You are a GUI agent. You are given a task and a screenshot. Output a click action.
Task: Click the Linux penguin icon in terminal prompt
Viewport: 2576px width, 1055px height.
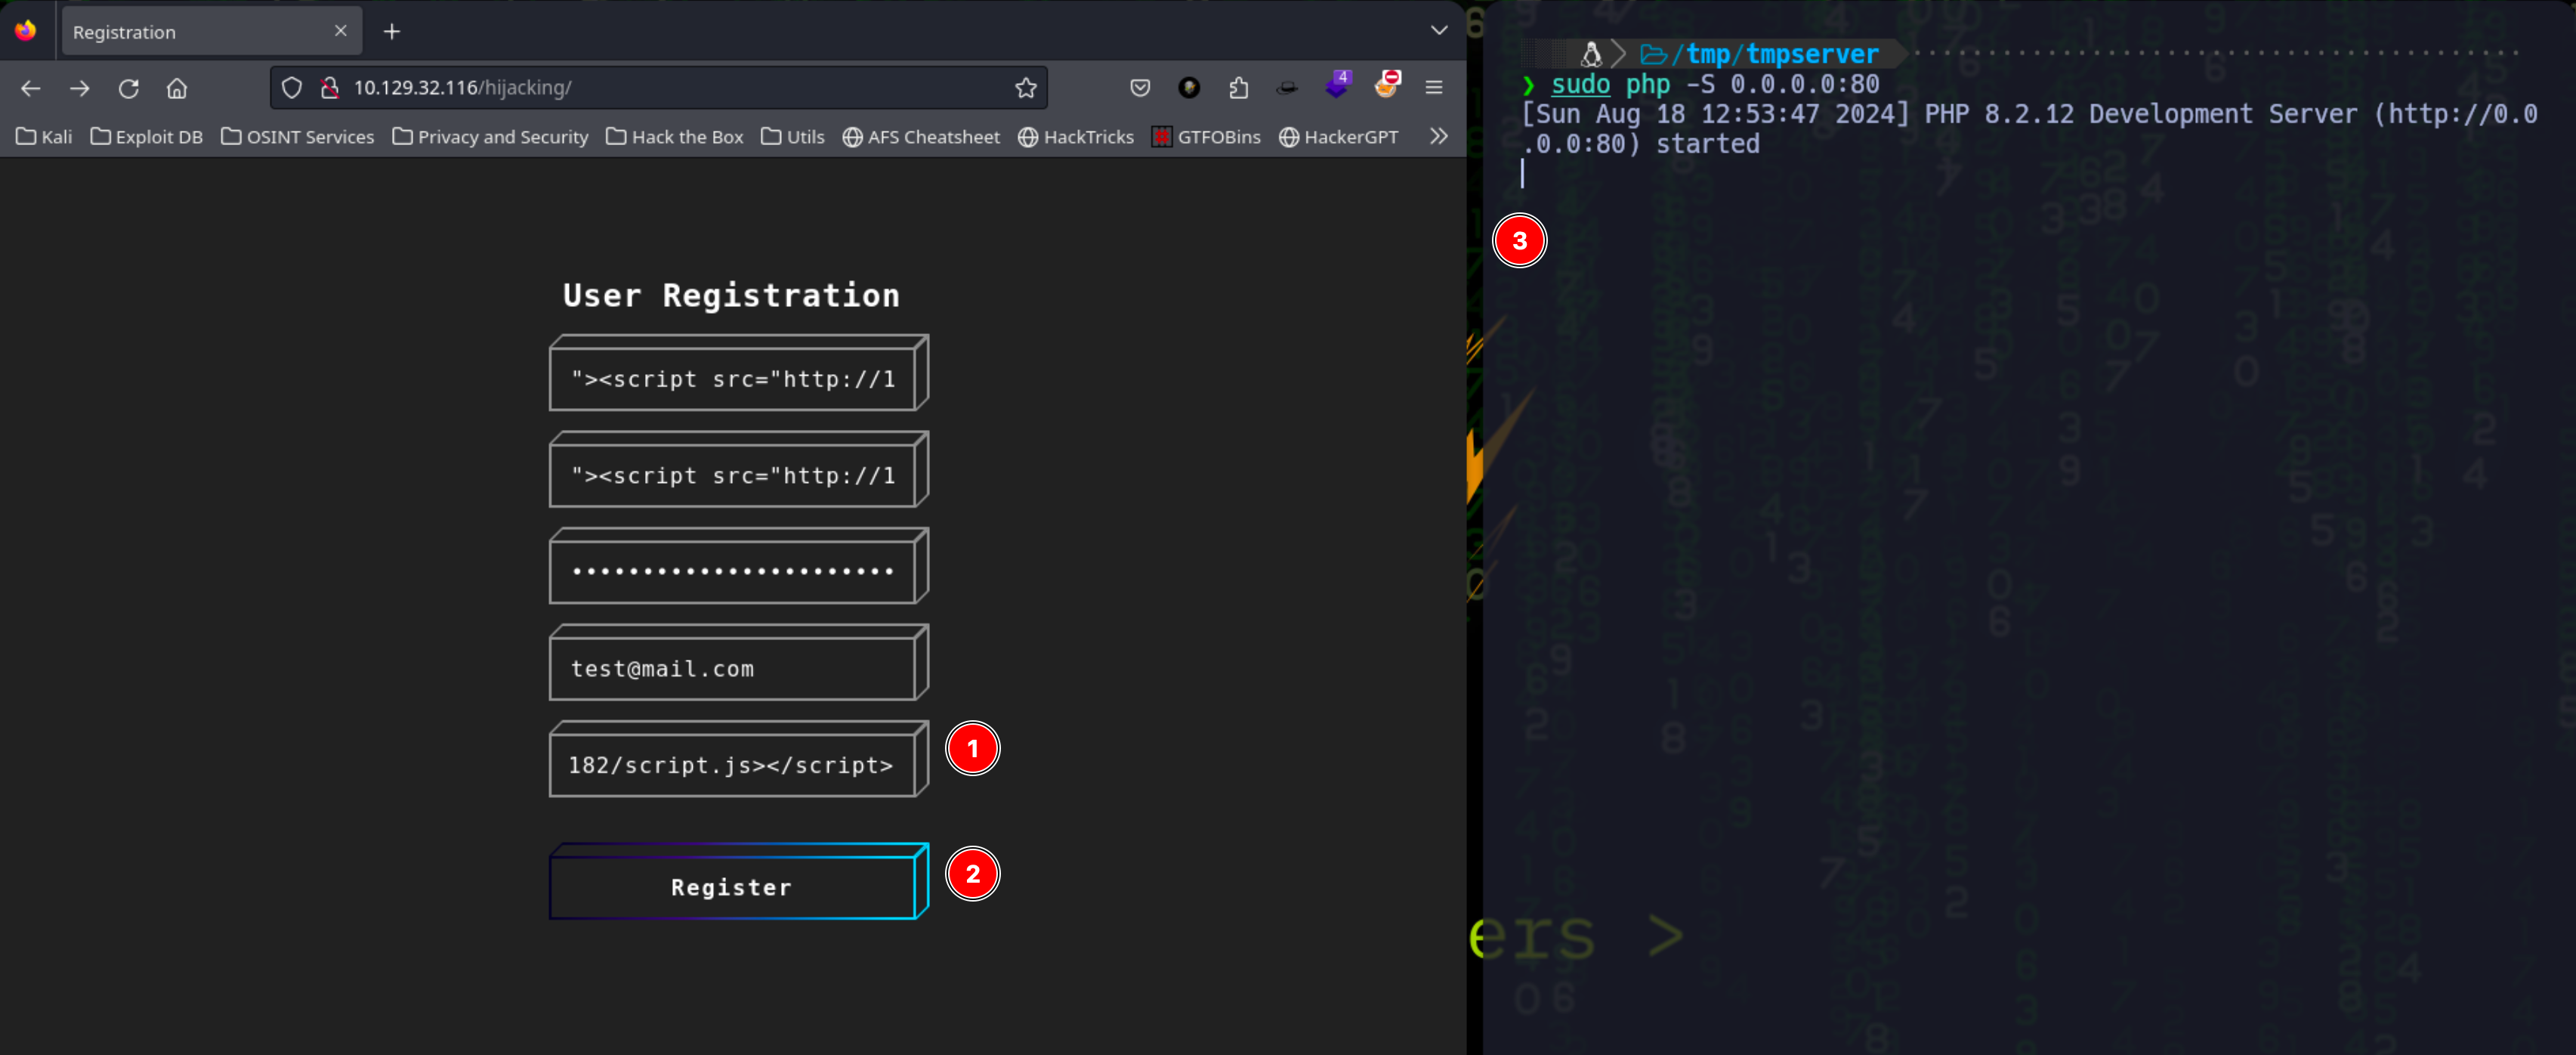[x=1591, y=54]
